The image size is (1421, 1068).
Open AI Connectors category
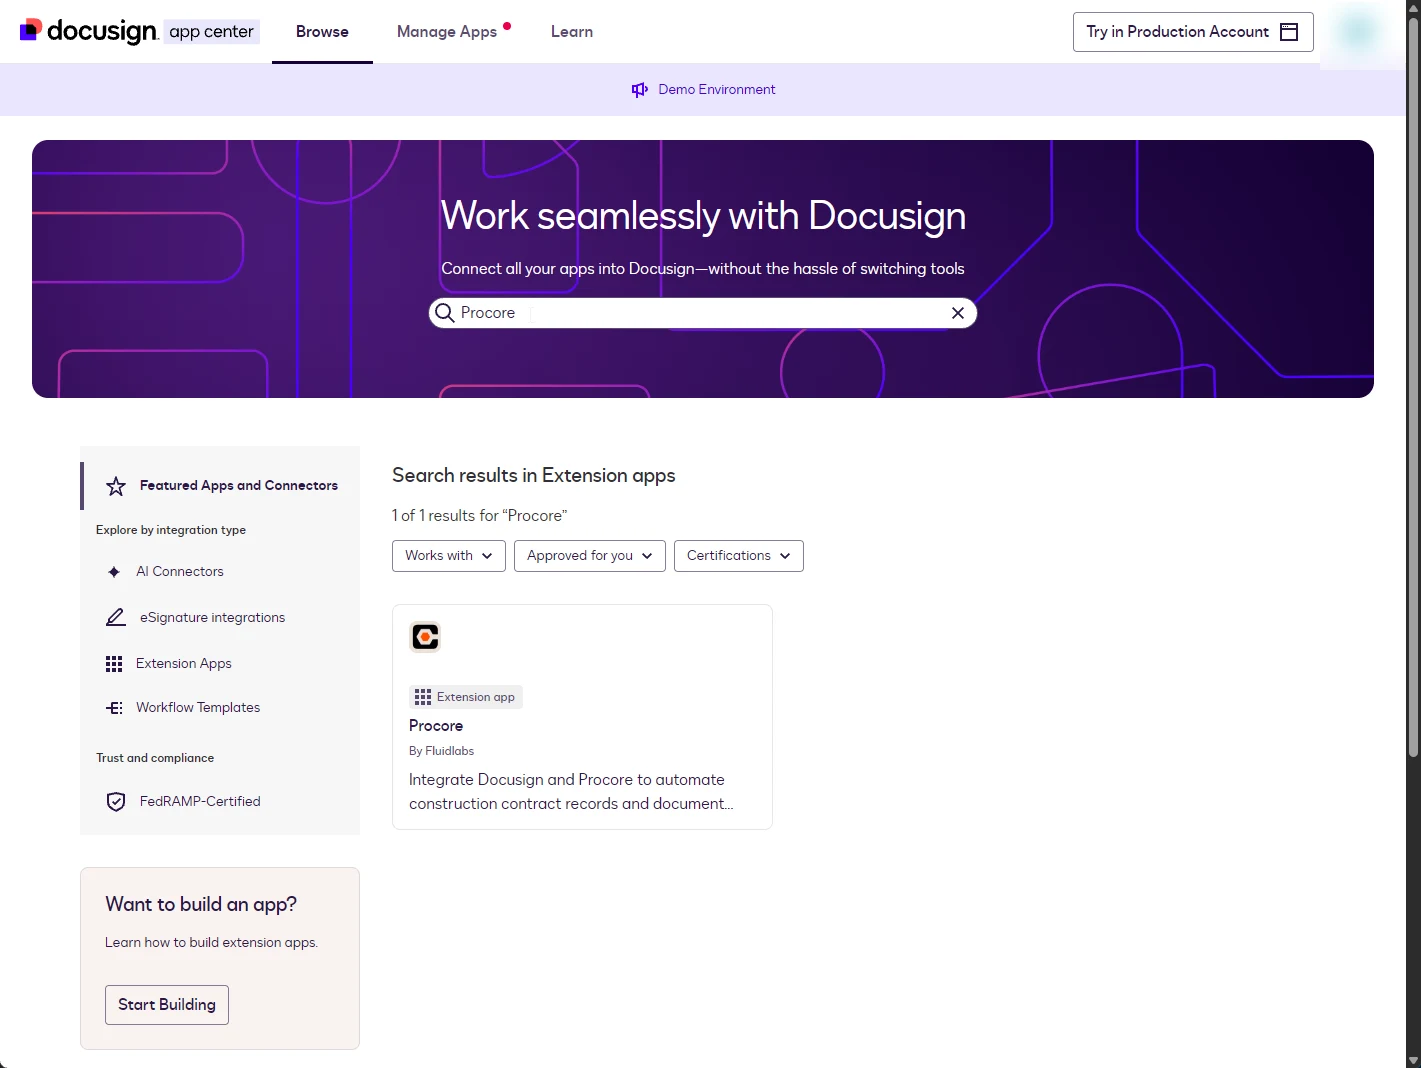[180, 572]
